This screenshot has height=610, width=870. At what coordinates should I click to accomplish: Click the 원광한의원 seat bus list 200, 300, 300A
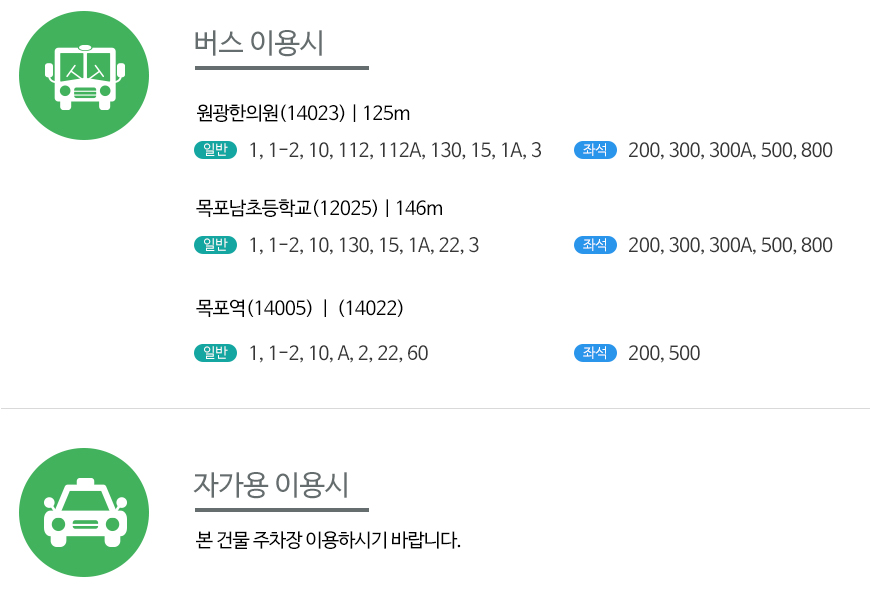730,150
